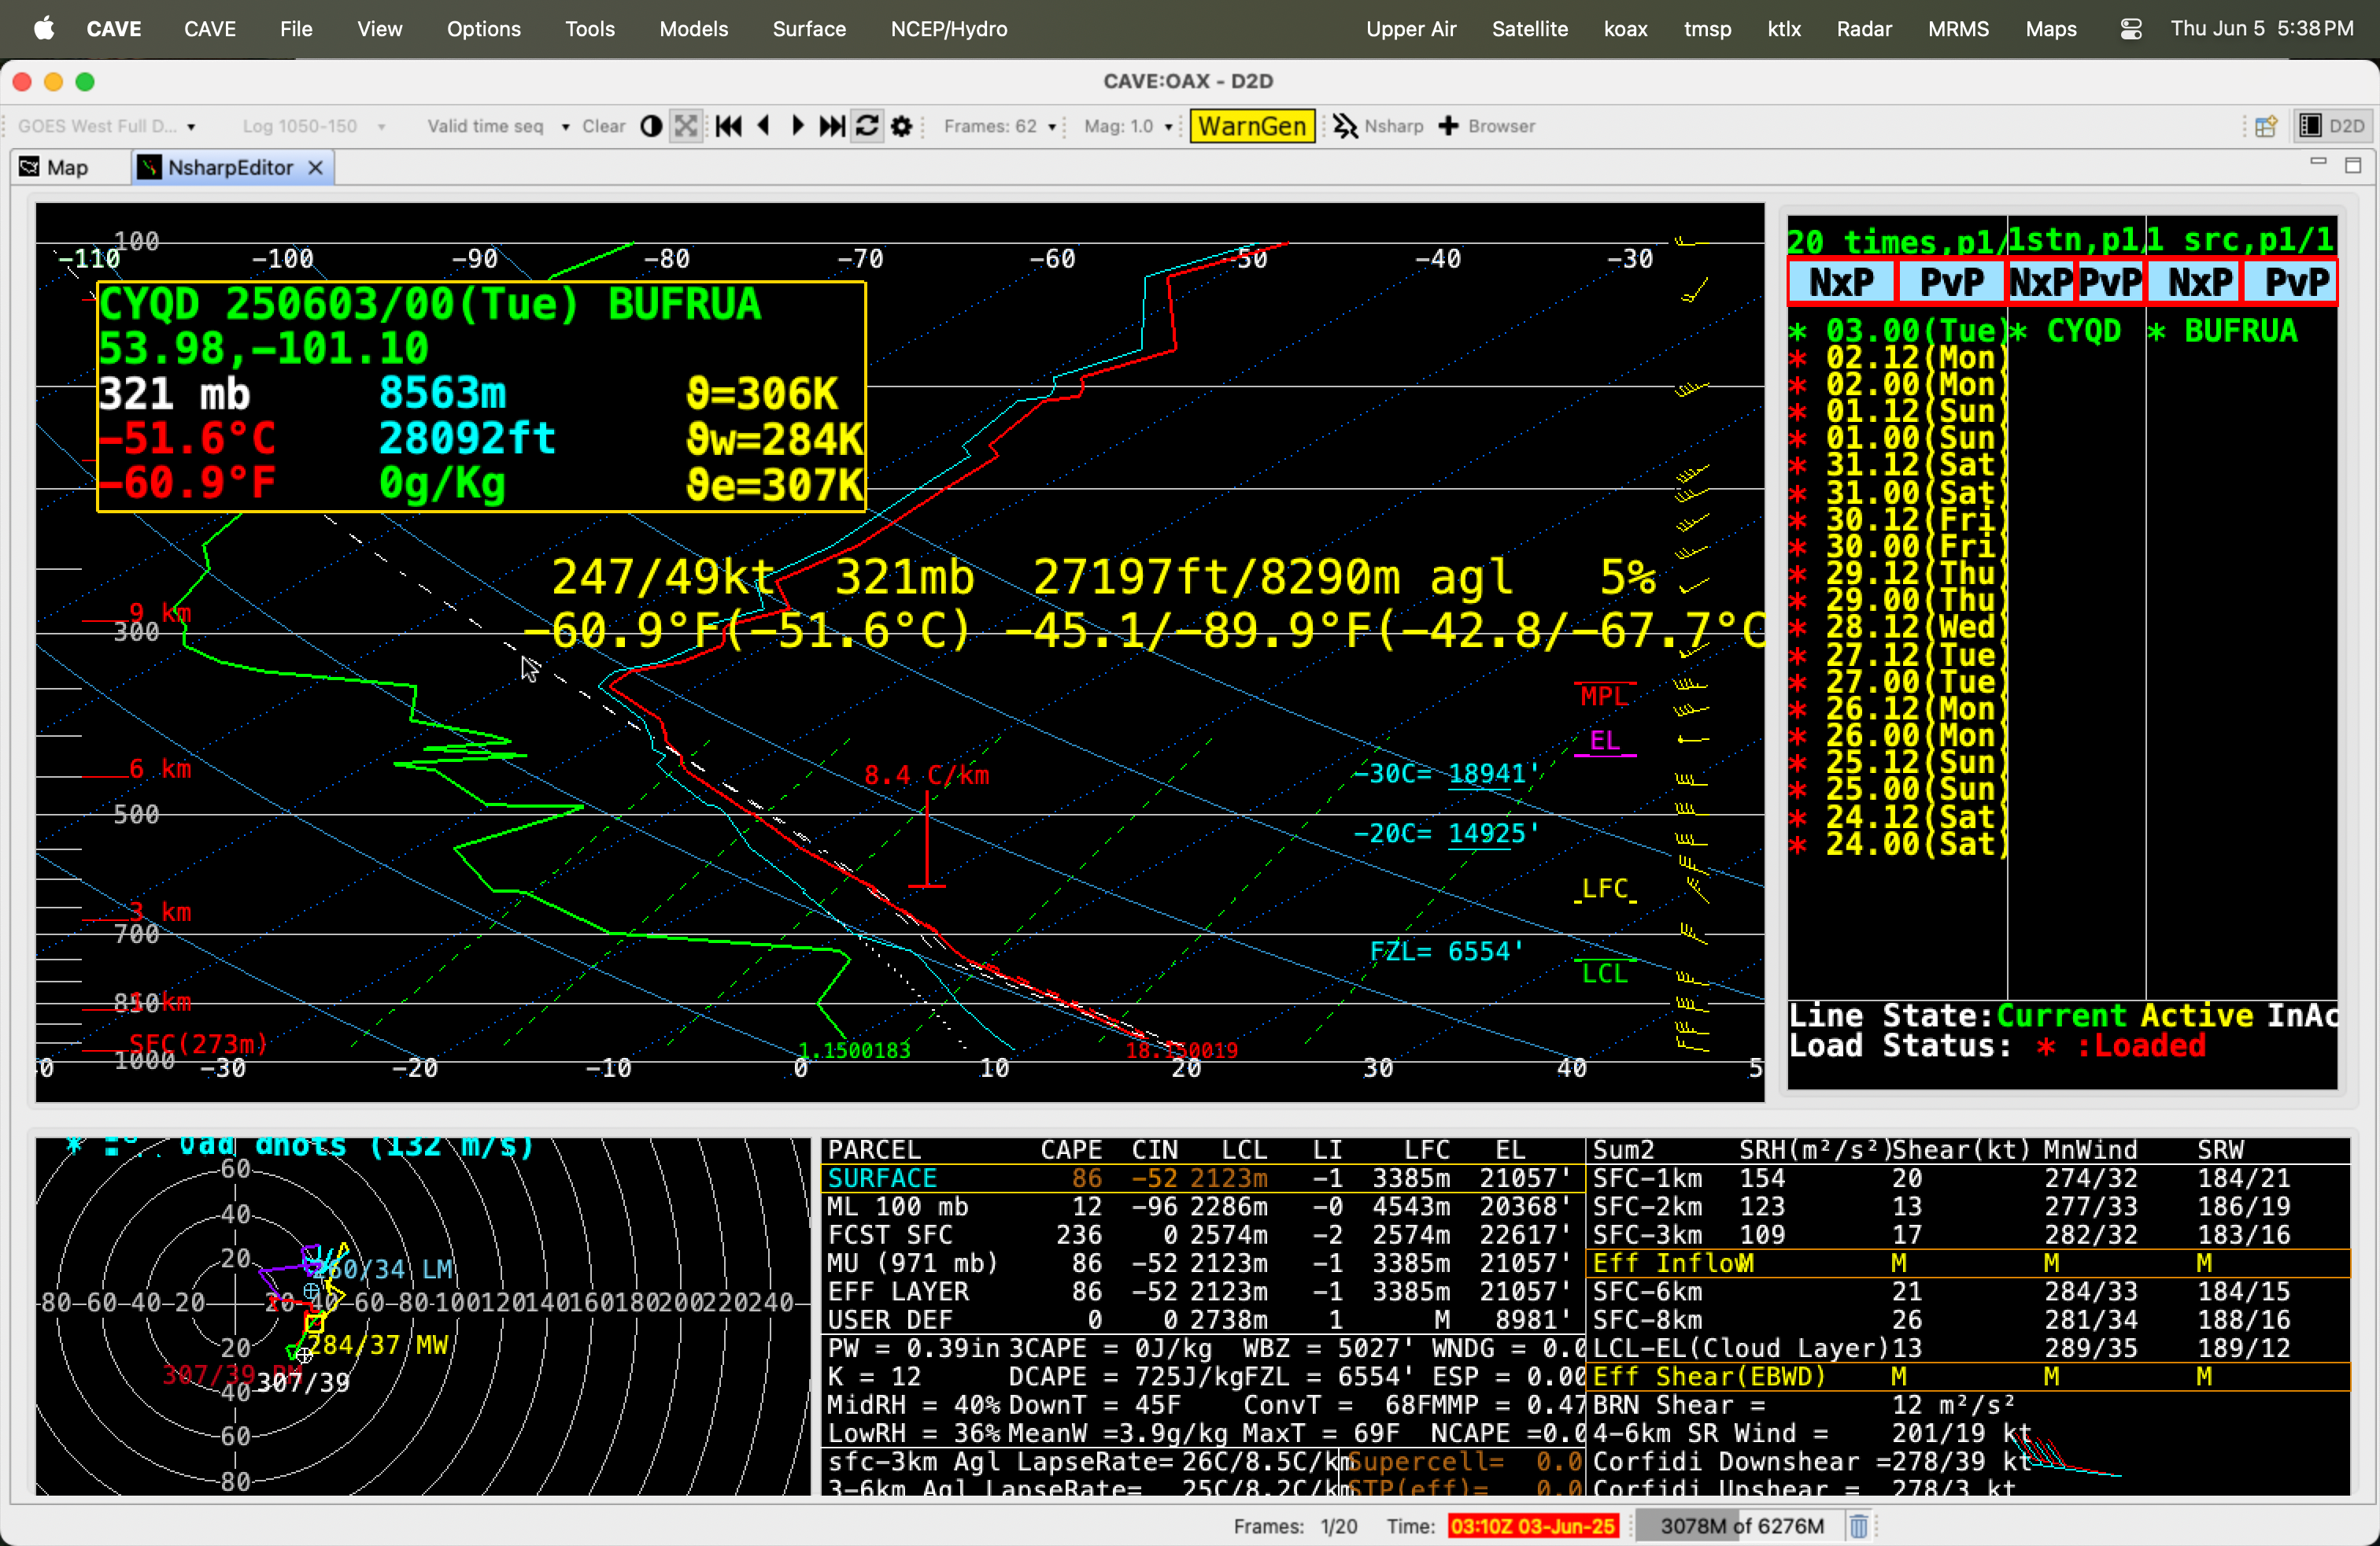Step back one frame
This screenshot has height=1546, width=2380.
(x=764, y=126)
